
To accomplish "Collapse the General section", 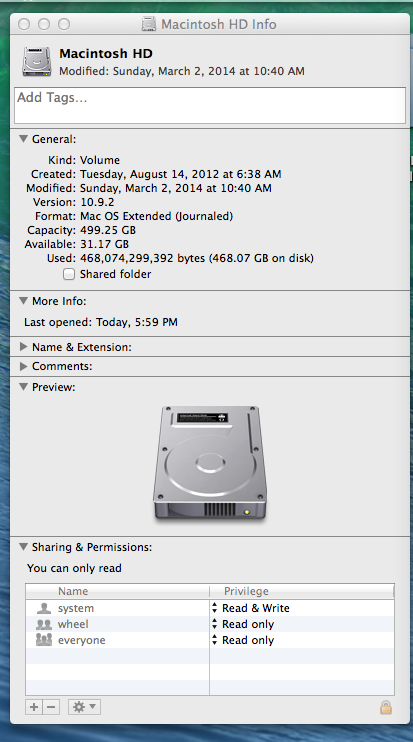I will 23,139.
